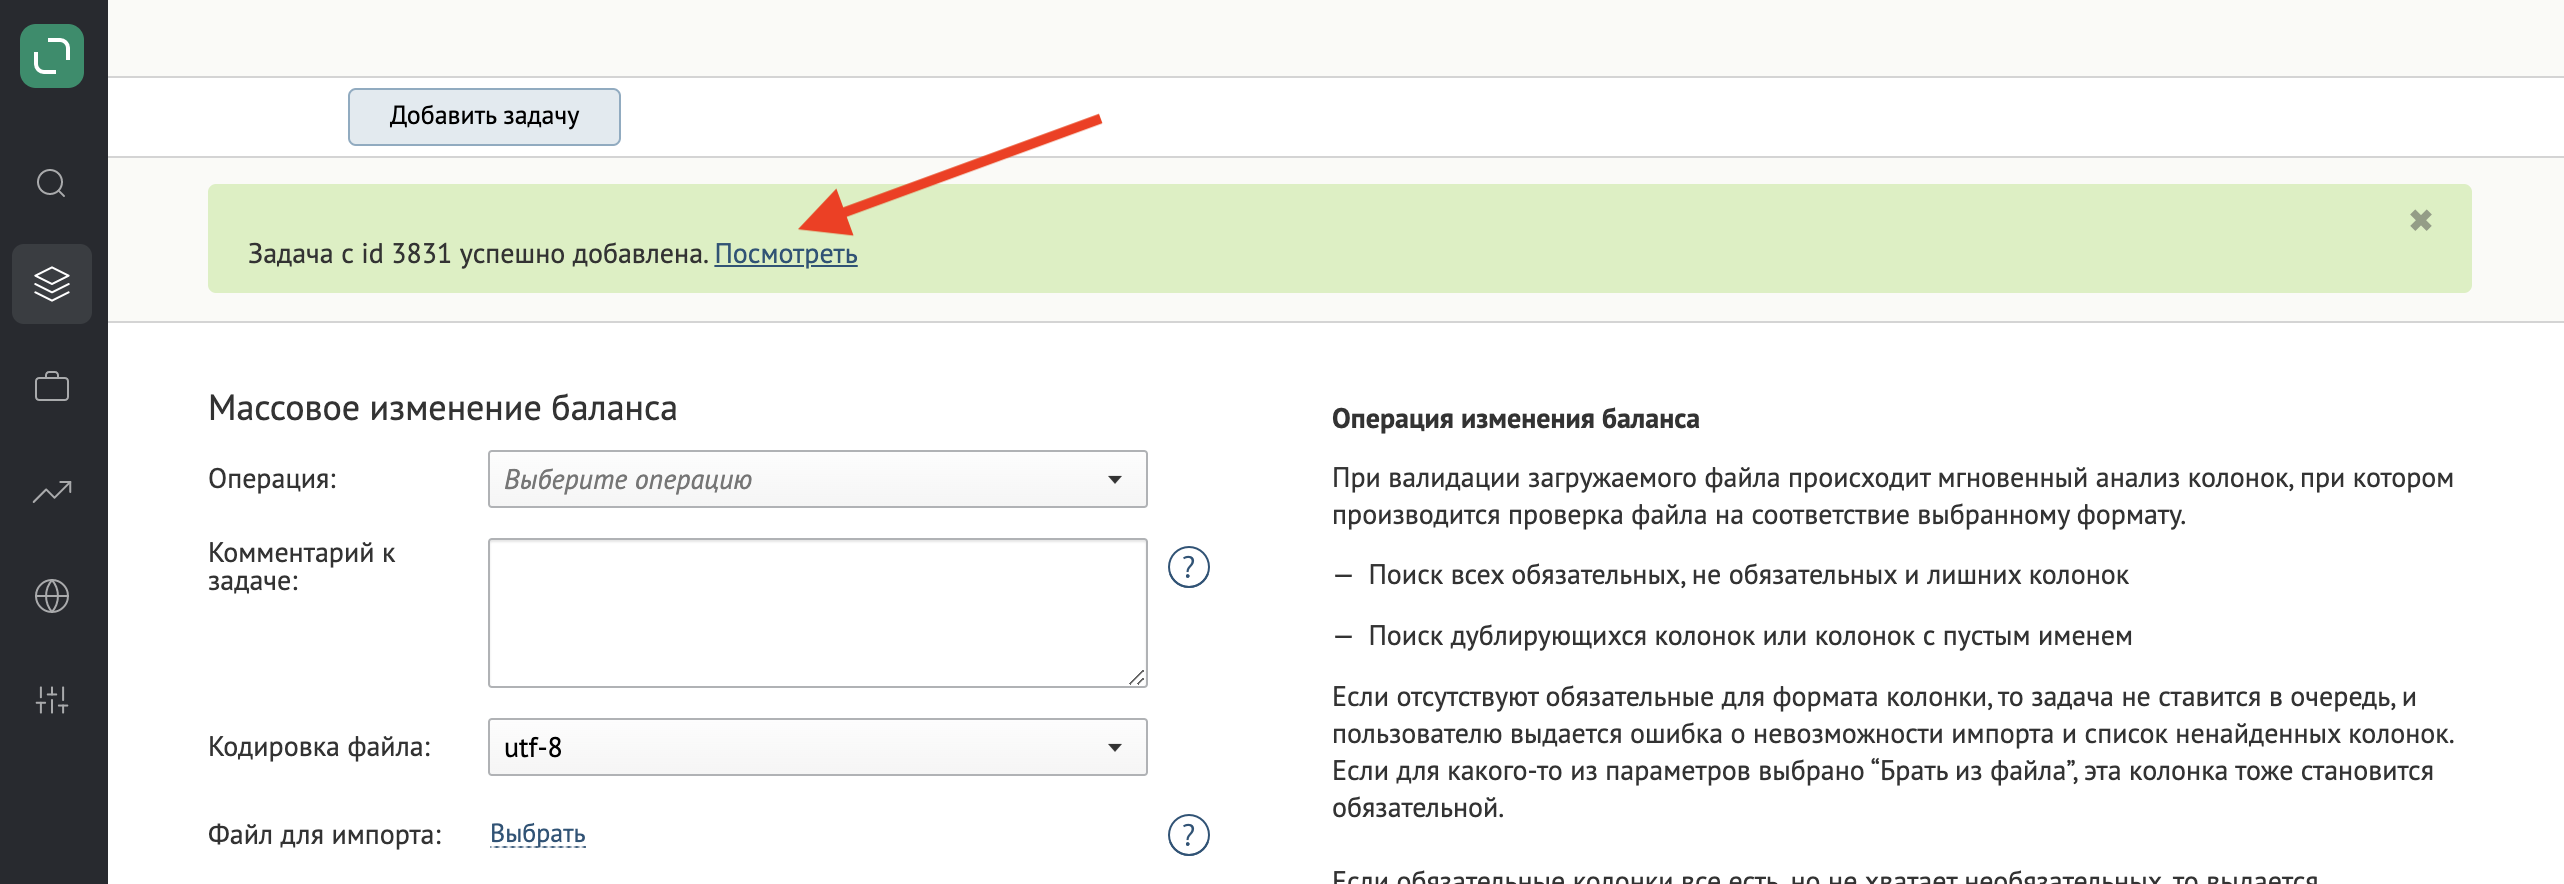
Task: Open the briefcase icon in sidebar
Action: [x=52, y=386]
